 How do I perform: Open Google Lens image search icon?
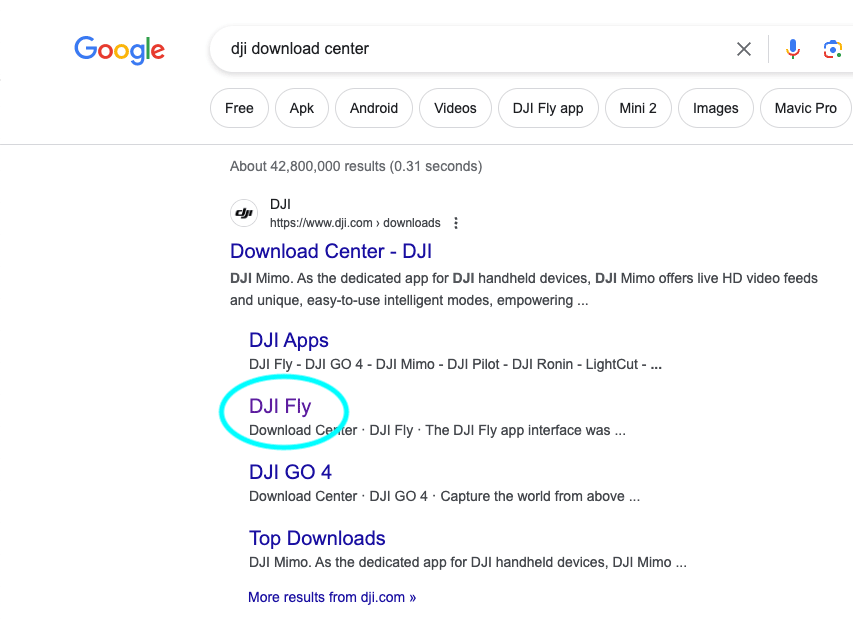coord(832,49)
